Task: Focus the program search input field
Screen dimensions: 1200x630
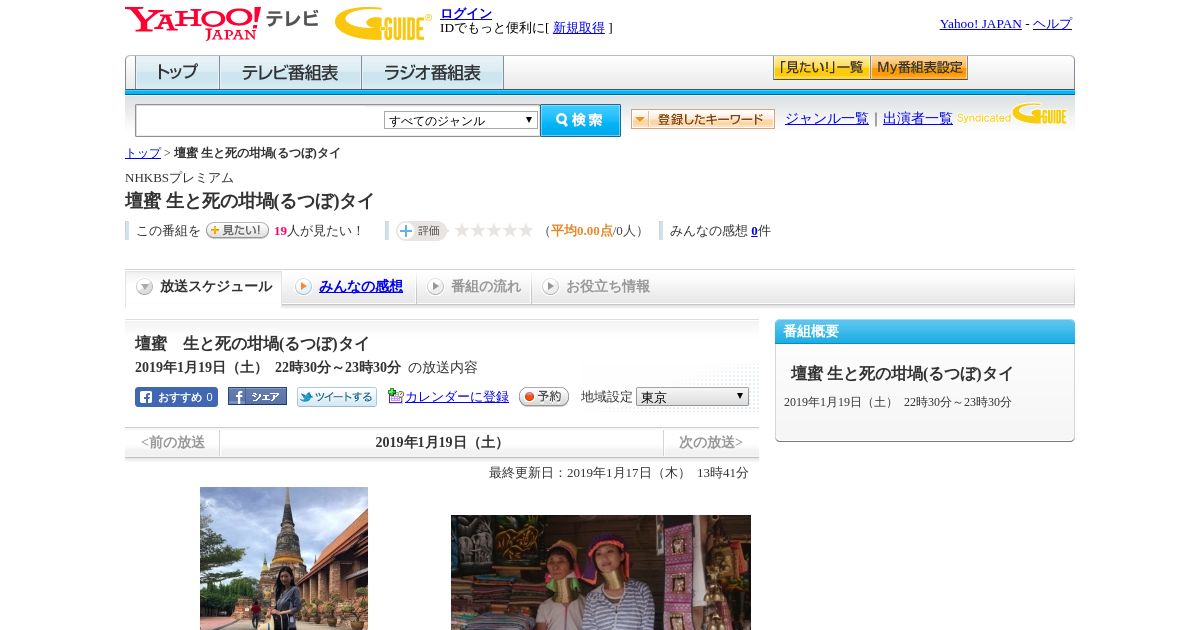Action: click(x=260, y=120)
